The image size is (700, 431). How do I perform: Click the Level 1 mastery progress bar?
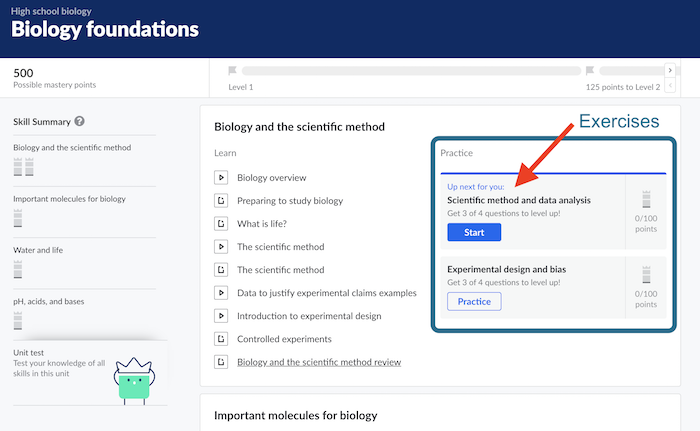[x=411, y=71]
